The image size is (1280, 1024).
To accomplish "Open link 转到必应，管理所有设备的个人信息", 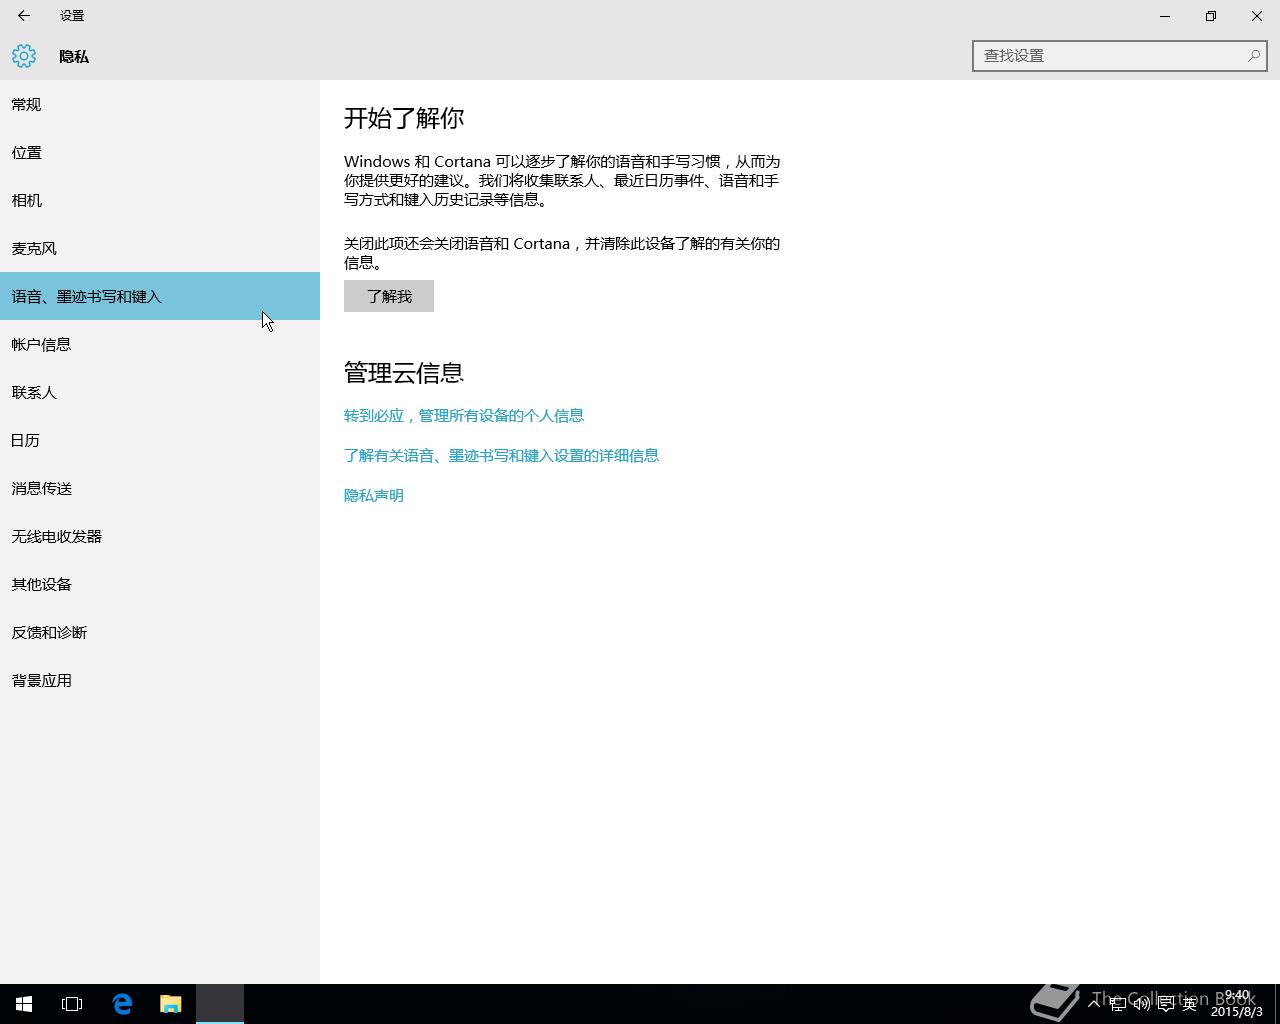I will click(464, 415).
